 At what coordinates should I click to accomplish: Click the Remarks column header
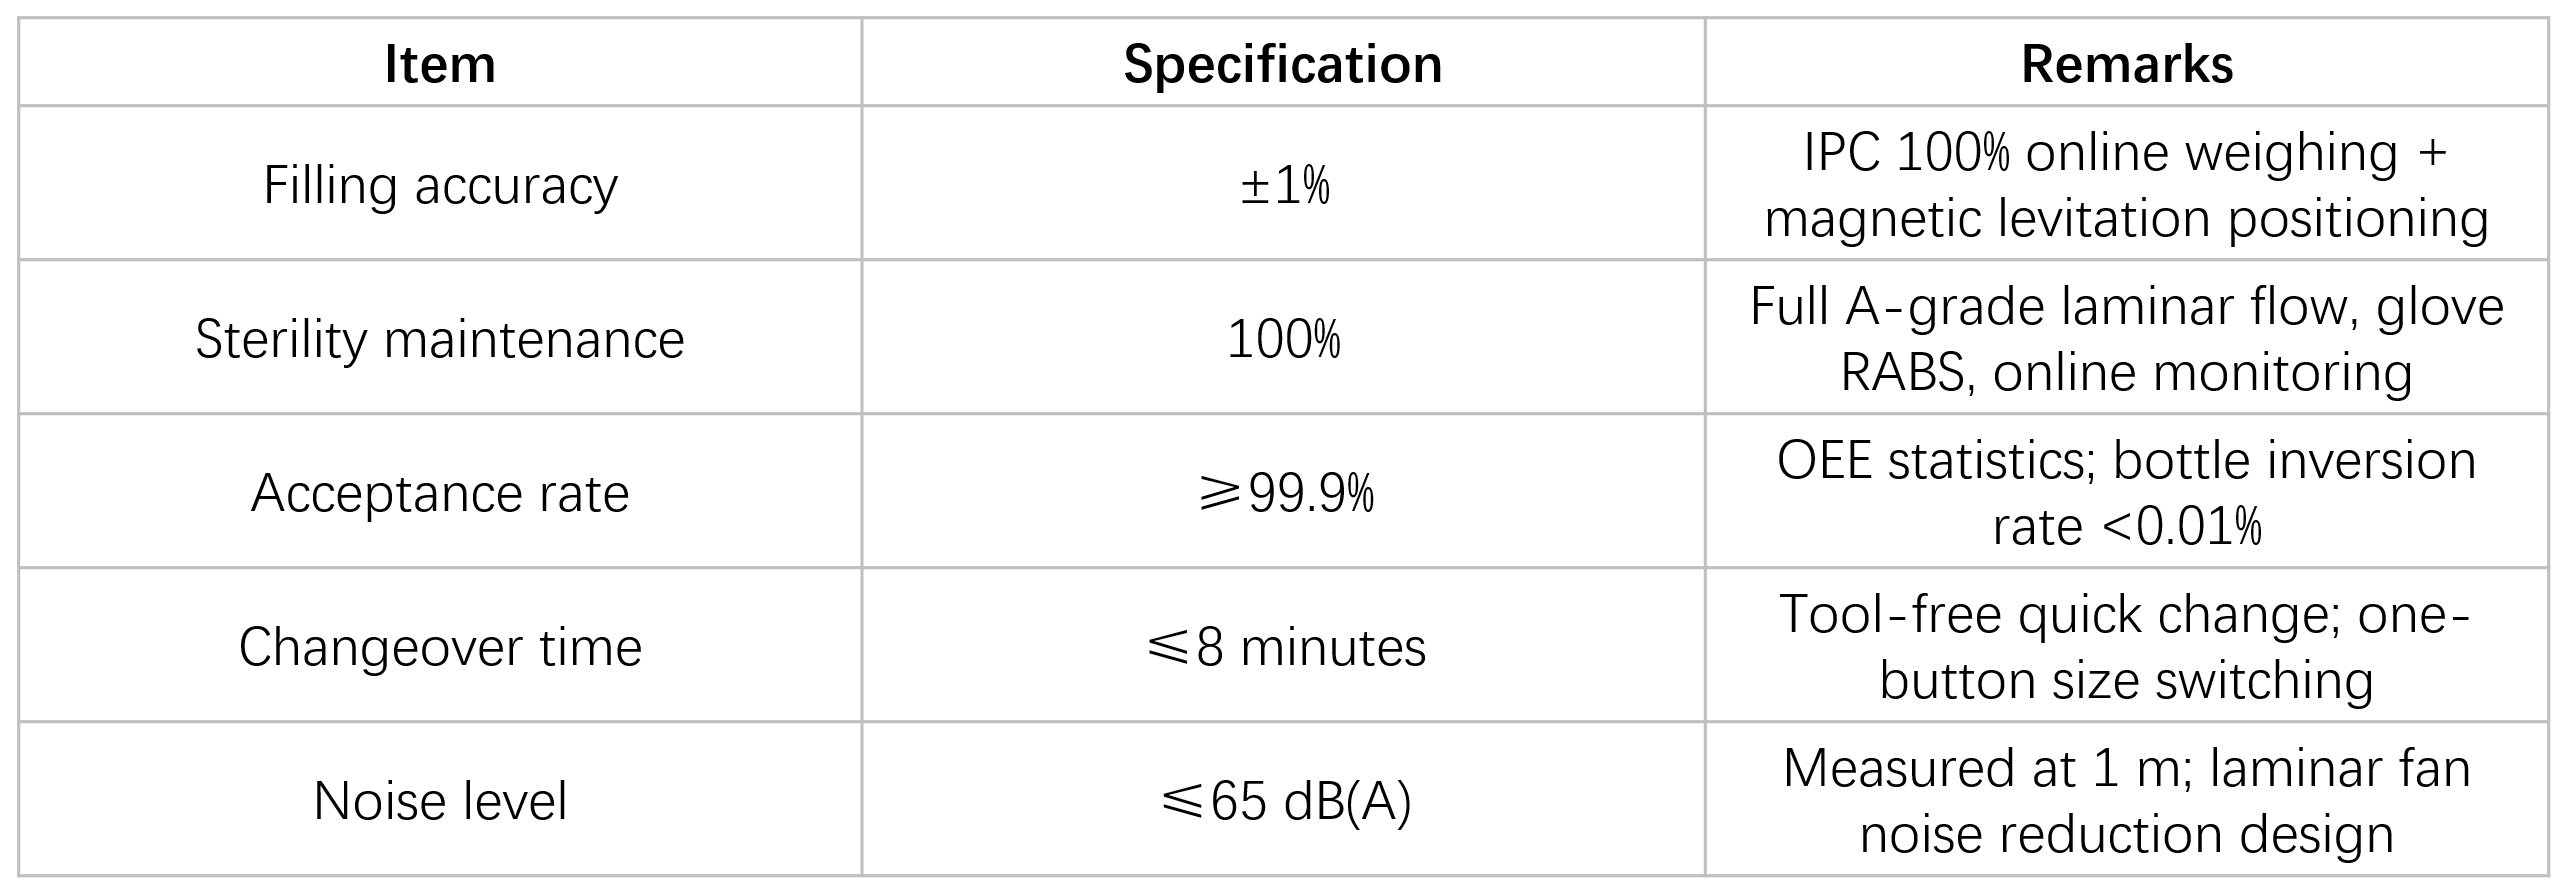tap(2126, 64)
